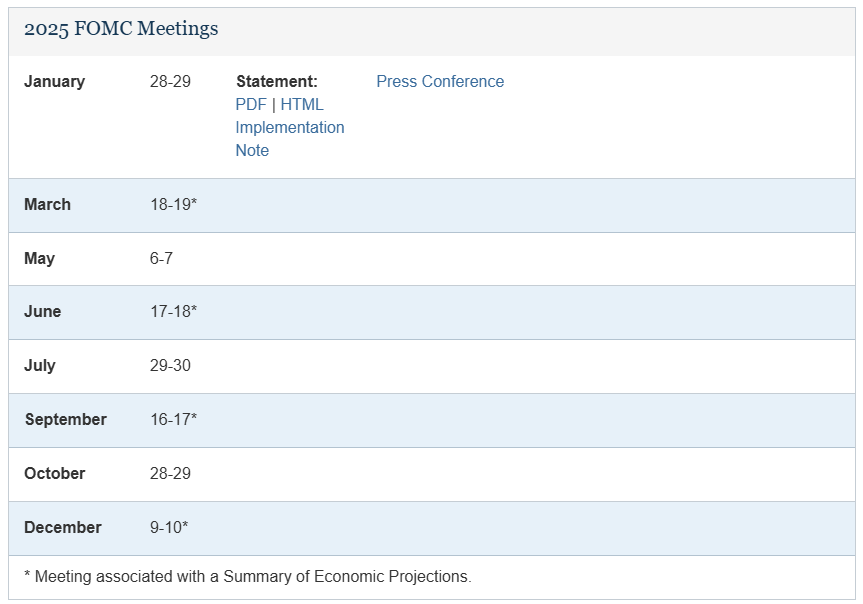The height and width of the screenshot is (604, 863).
Task: Click the December month label
Action: tap(62, 527)
